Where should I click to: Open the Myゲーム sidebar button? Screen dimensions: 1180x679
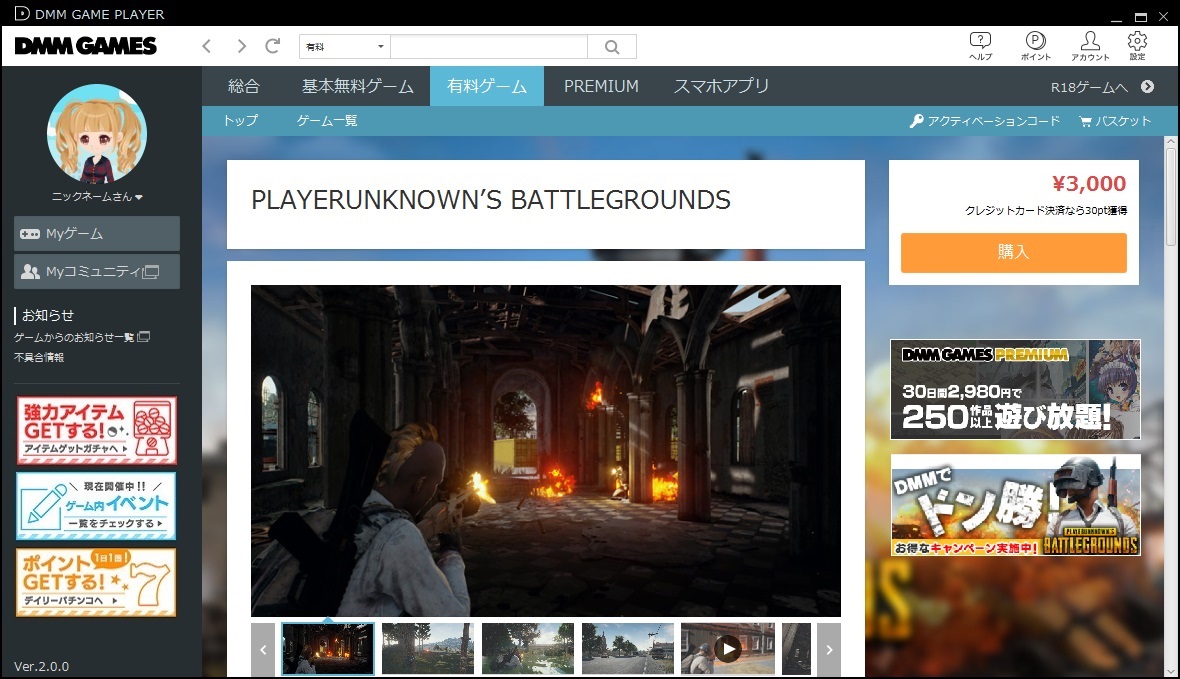97,233
